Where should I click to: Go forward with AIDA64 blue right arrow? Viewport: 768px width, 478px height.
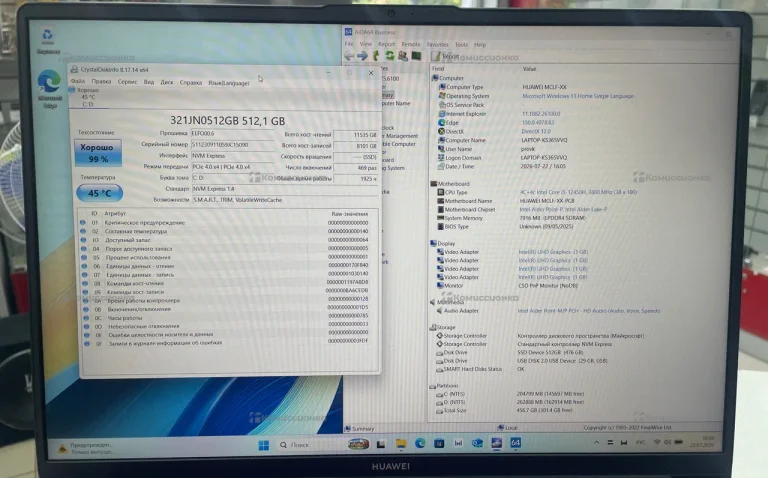click(x=362, y=56)
